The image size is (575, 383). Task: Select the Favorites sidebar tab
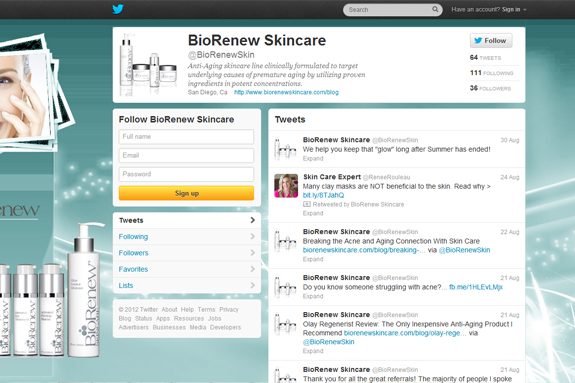click(187, 269)
